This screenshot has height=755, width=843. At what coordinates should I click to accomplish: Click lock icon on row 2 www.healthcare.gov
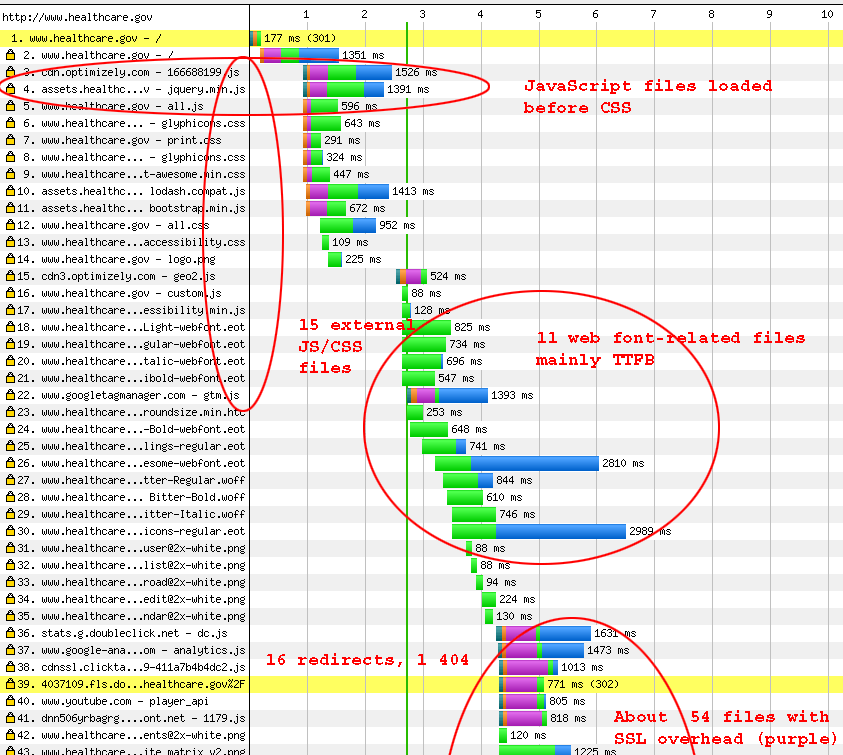coord(10,55)
